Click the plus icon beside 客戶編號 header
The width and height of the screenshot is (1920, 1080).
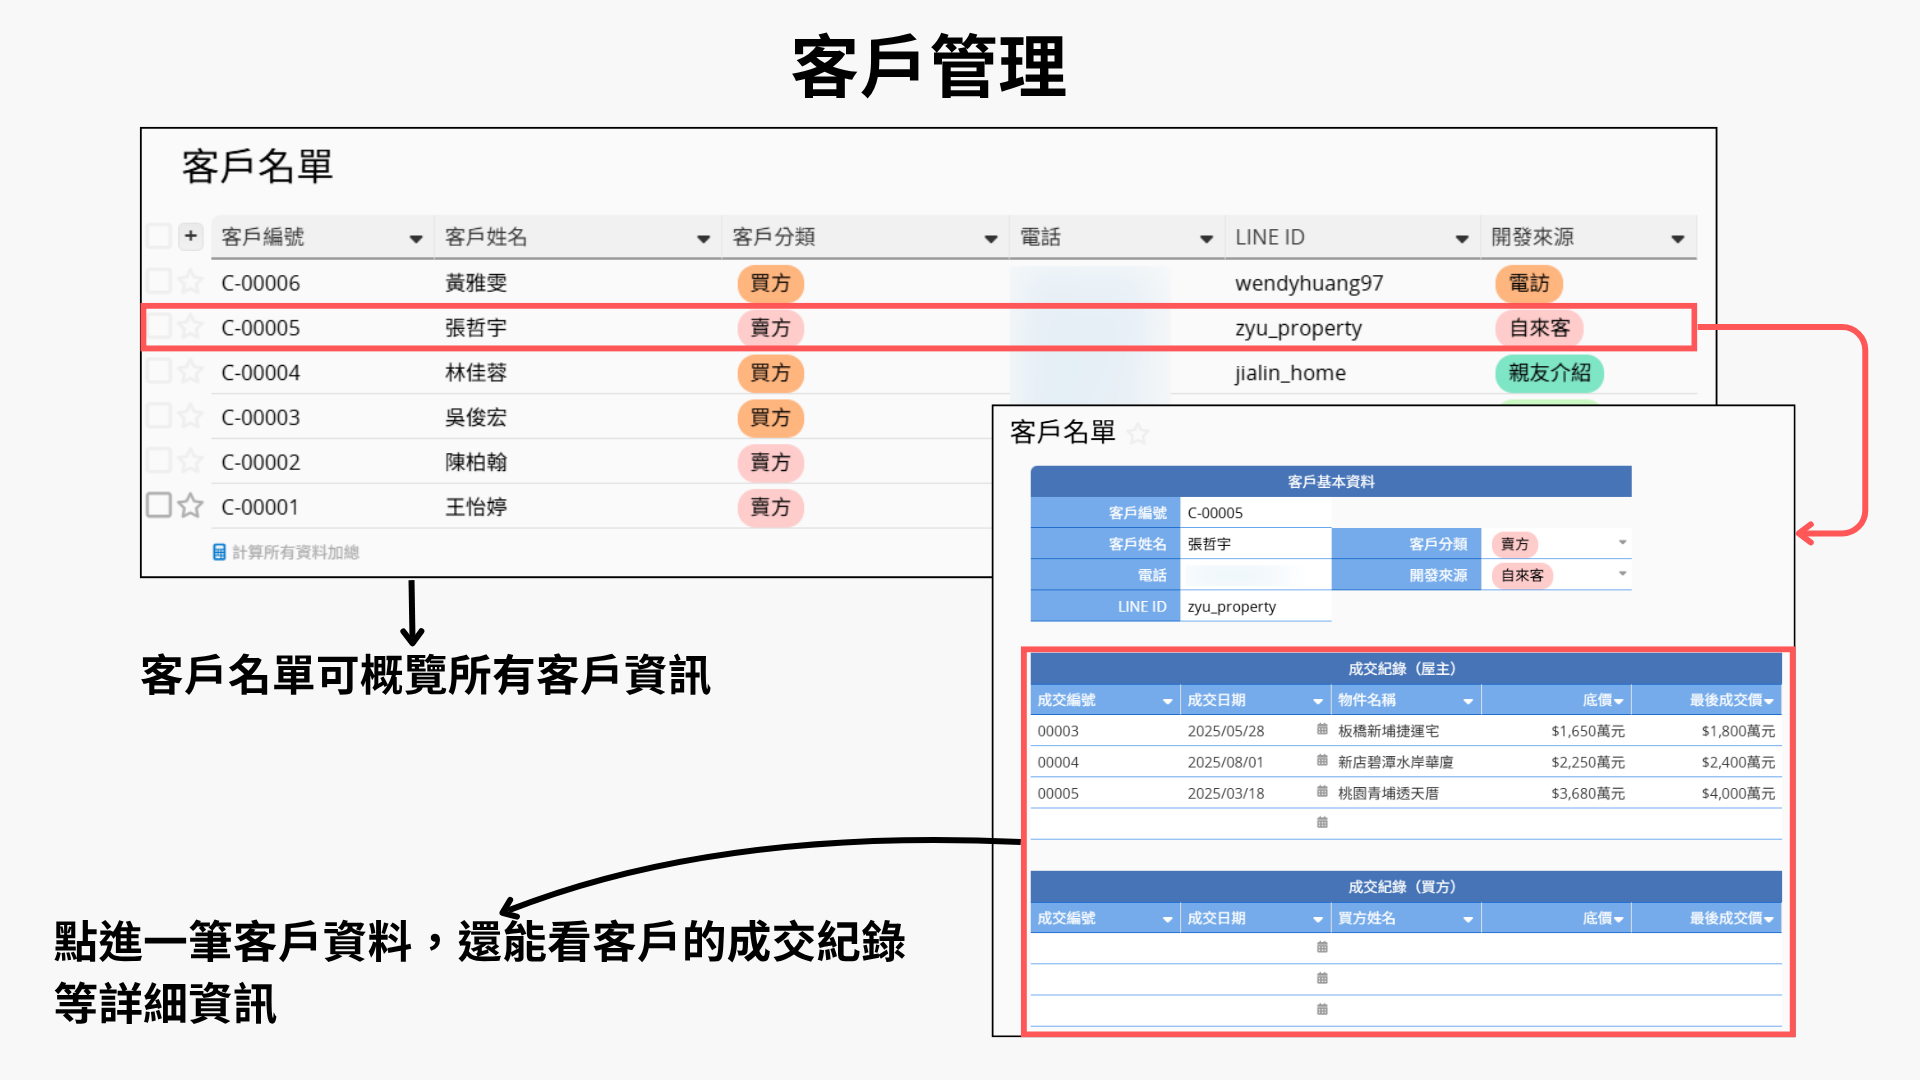(x=190, y=237)
